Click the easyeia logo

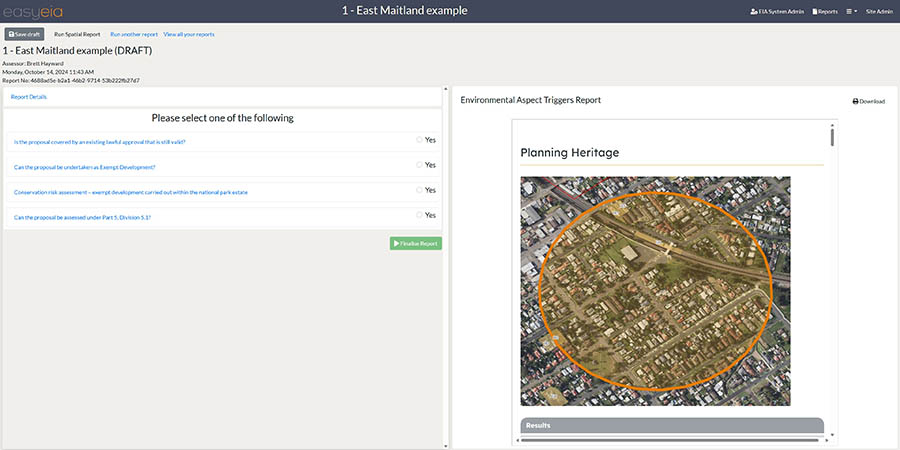(x=33, y=11)
